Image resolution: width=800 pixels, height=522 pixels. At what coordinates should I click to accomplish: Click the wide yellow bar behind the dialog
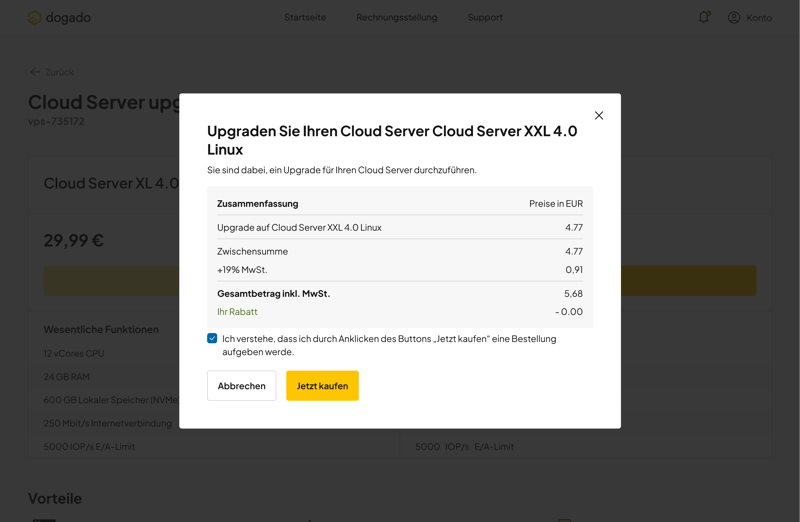(x=688, y=281)
